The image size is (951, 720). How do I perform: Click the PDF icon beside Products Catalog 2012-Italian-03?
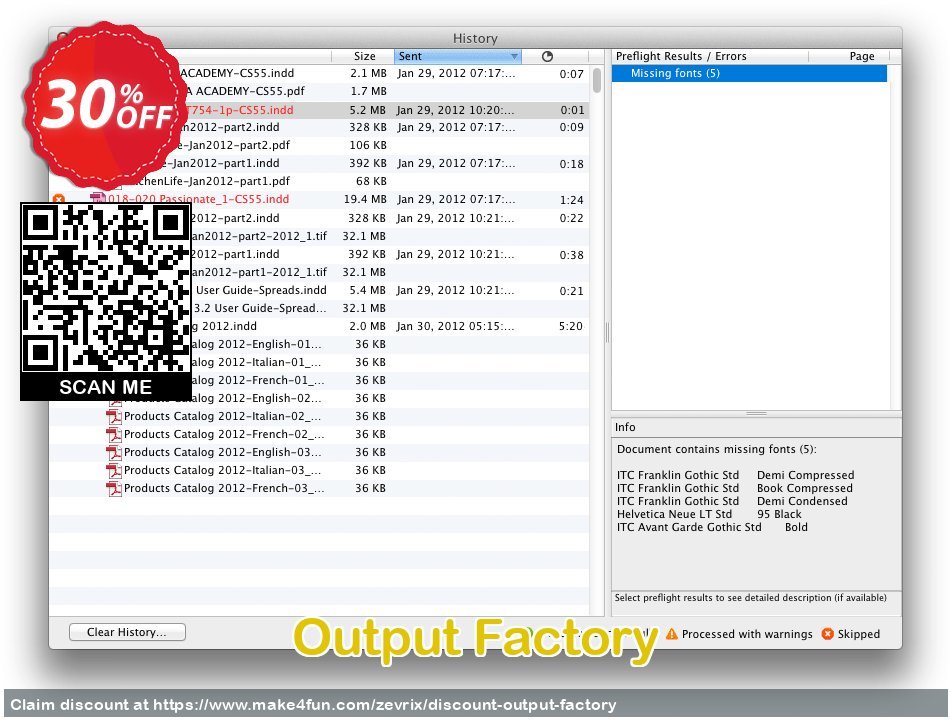113,471
